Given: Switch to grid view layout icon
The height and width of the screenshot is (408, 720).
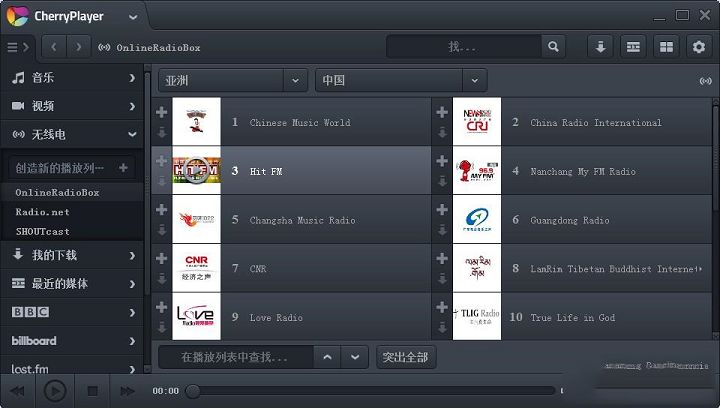Looking at the screenshot, I should pos(666,46).
